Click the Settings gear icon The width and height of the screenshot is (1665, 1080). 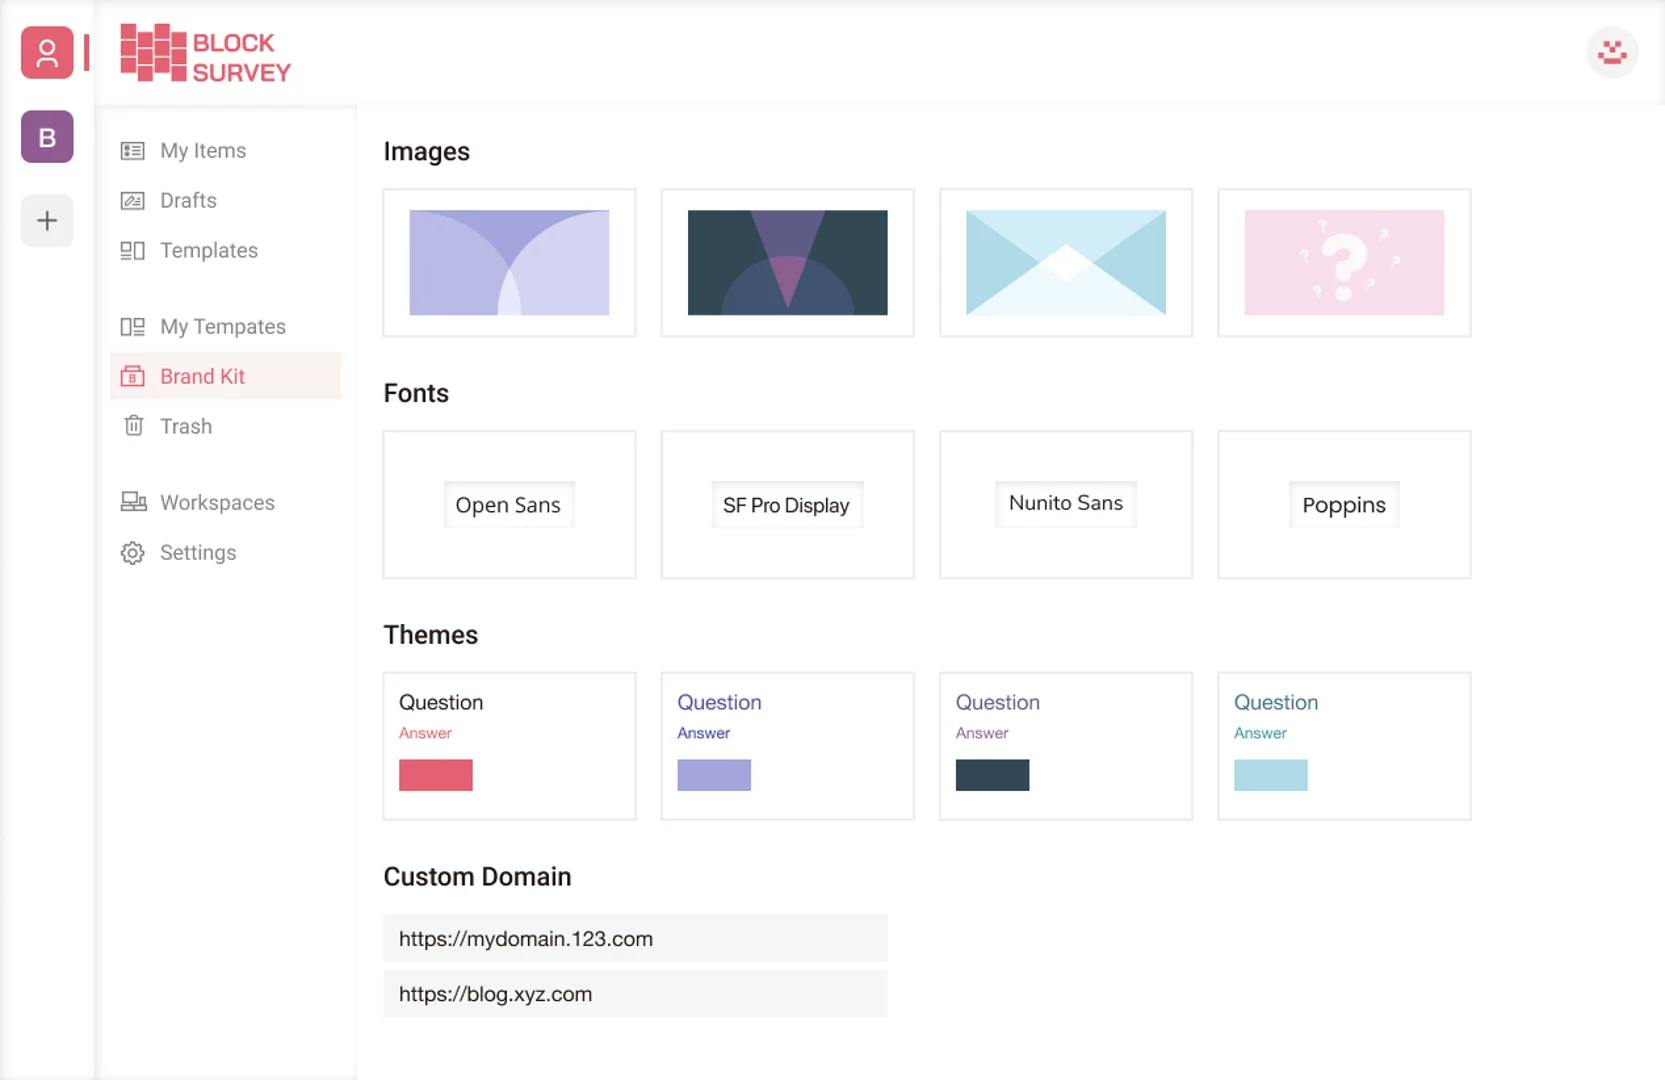pos(132,553)
